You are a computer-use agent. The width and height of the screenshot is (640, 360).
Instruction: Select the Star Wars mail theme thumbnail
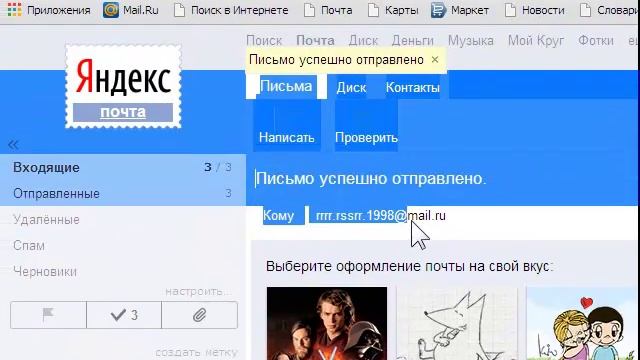tap(327, 323)
